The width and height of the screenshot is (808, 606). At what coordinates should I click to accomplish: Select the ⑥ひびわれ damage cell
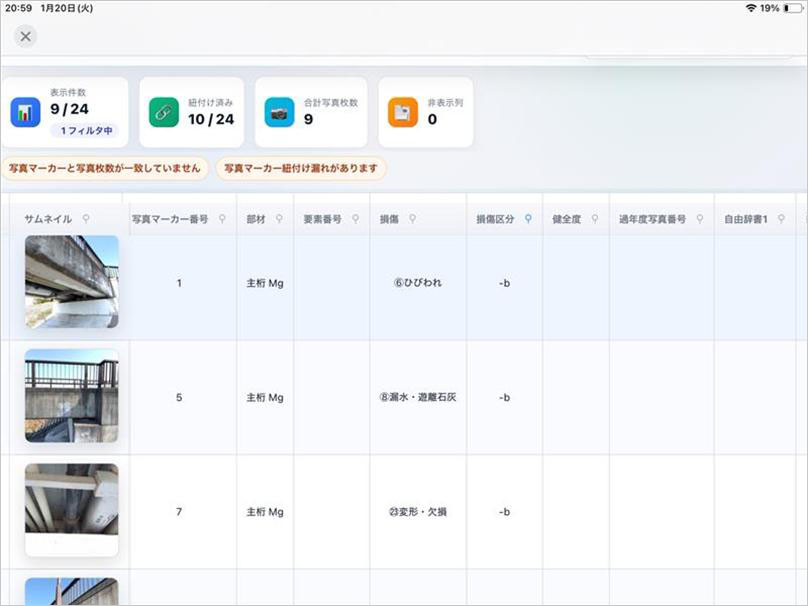click(x=417, y=283)
